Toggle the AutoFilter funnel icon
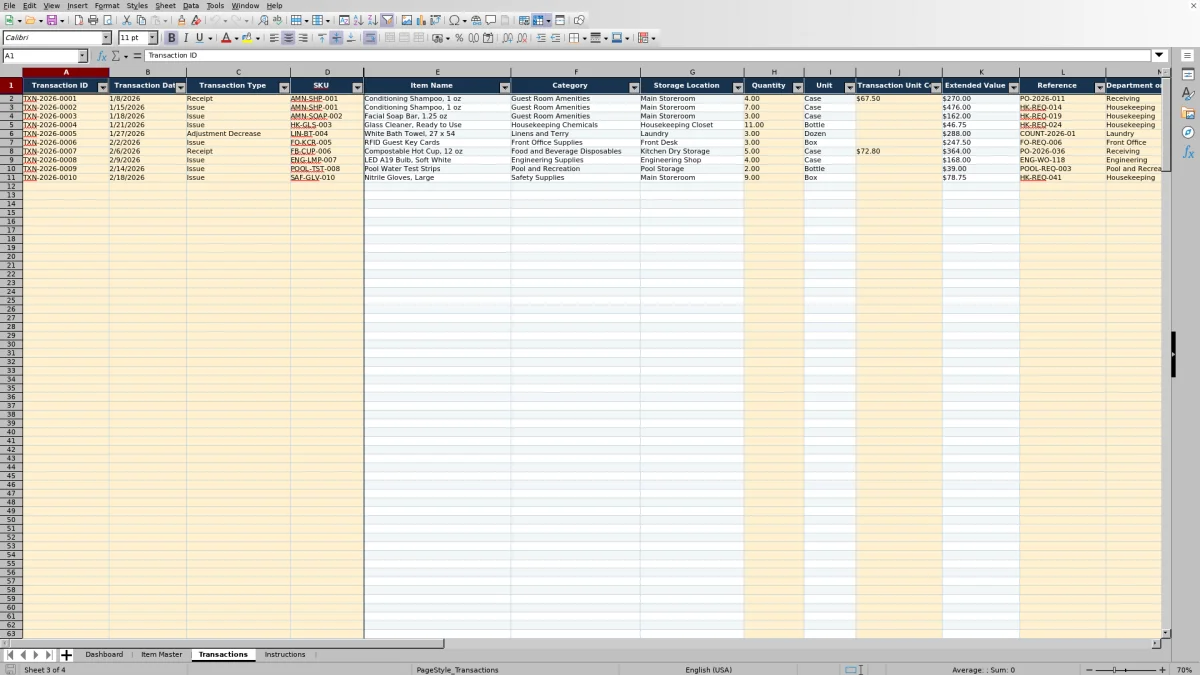1200x675 pixels. pos(387,20)
